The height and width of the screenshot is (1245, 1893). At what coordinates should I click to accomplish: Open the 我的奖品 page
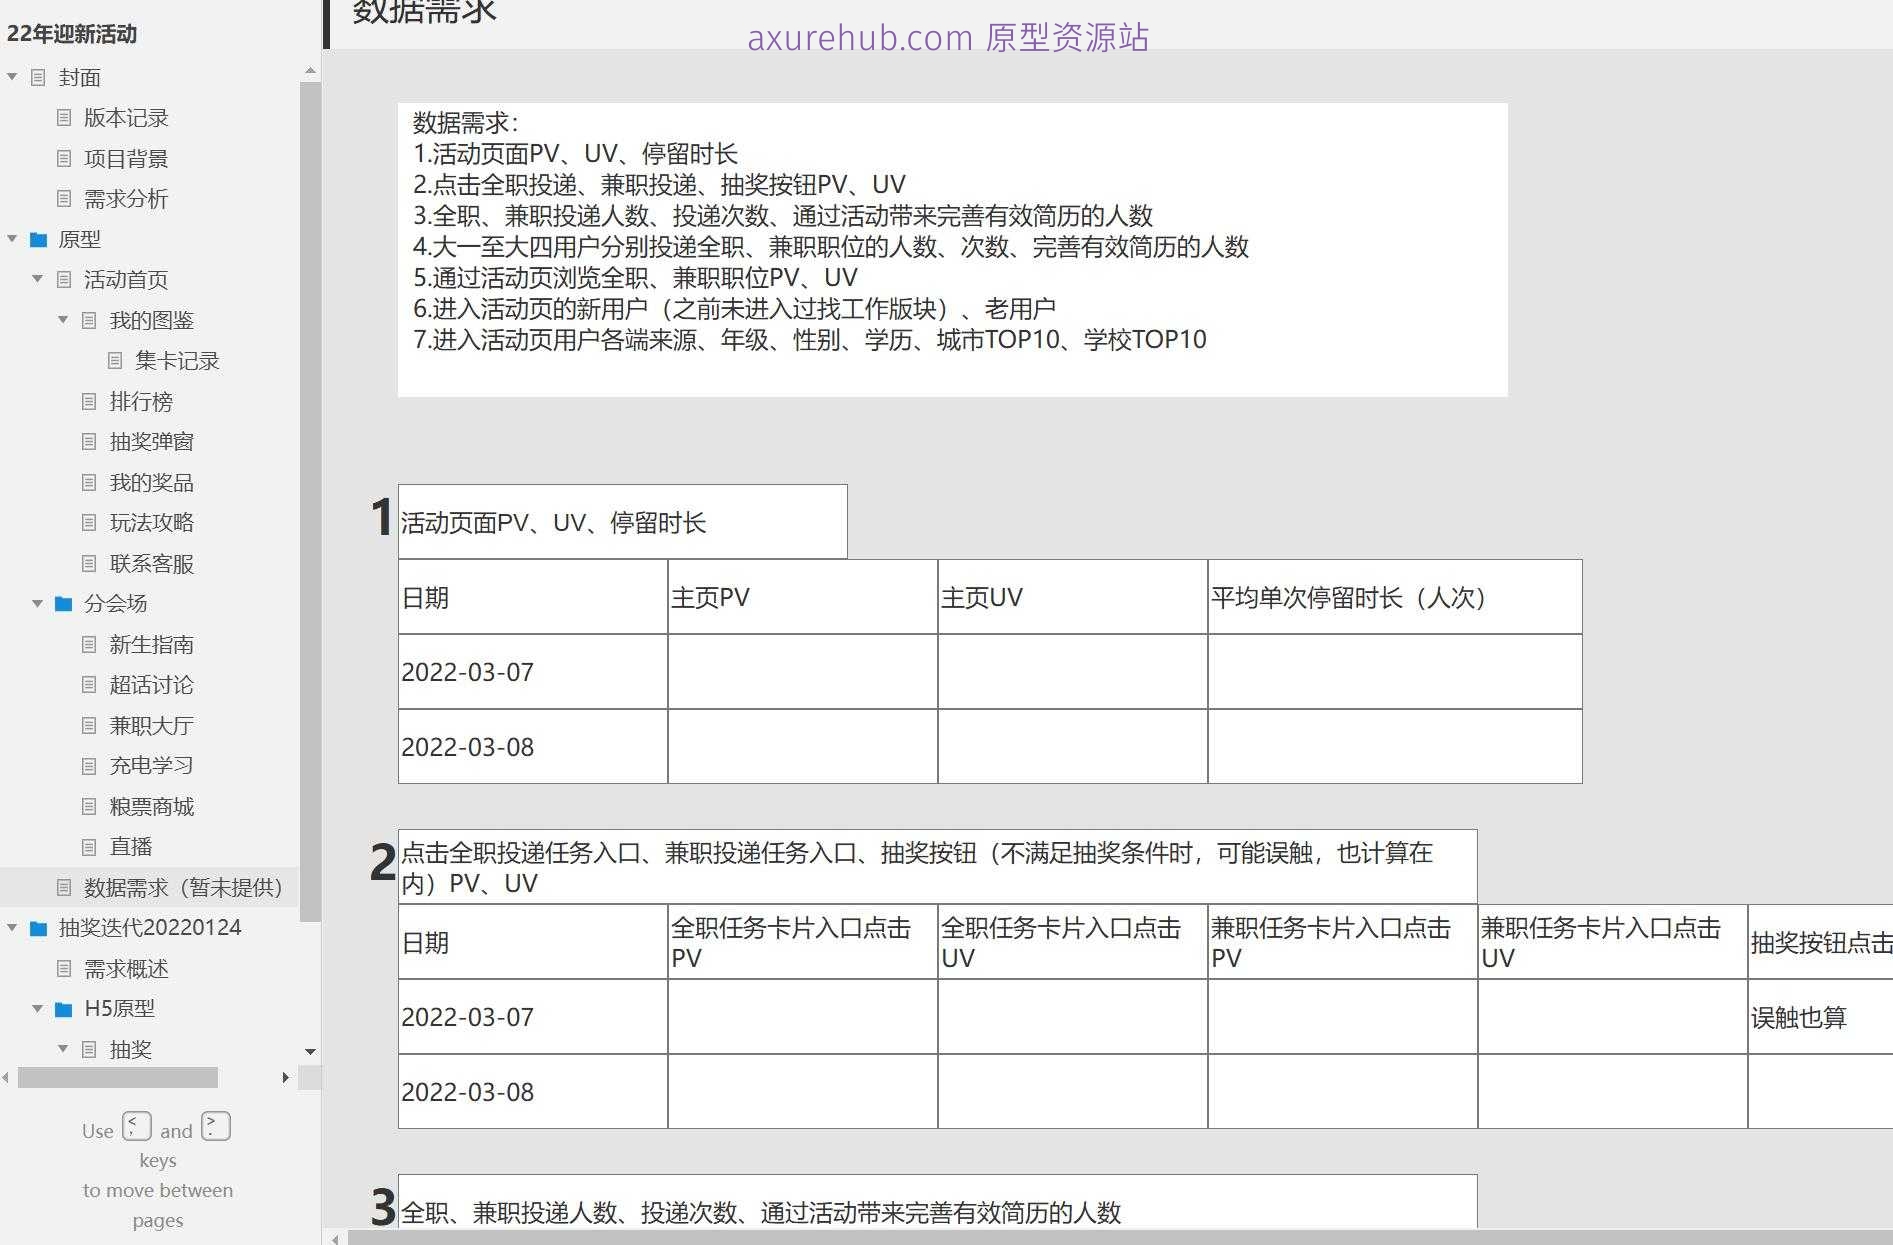(152, 482)
